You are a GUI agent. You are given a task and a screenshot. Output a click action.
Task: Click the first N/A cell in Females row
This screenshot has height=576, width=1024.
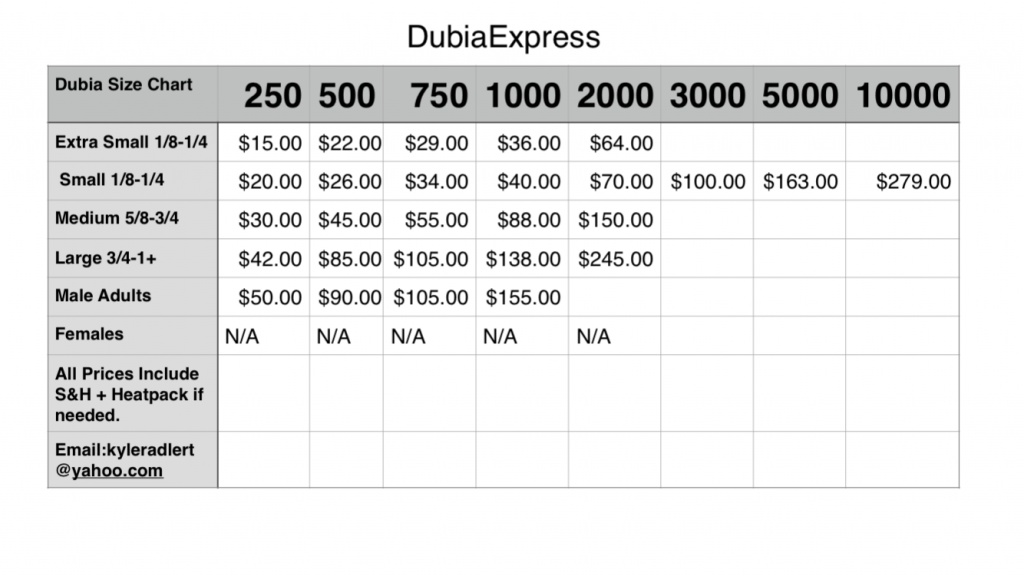(242, 337)
